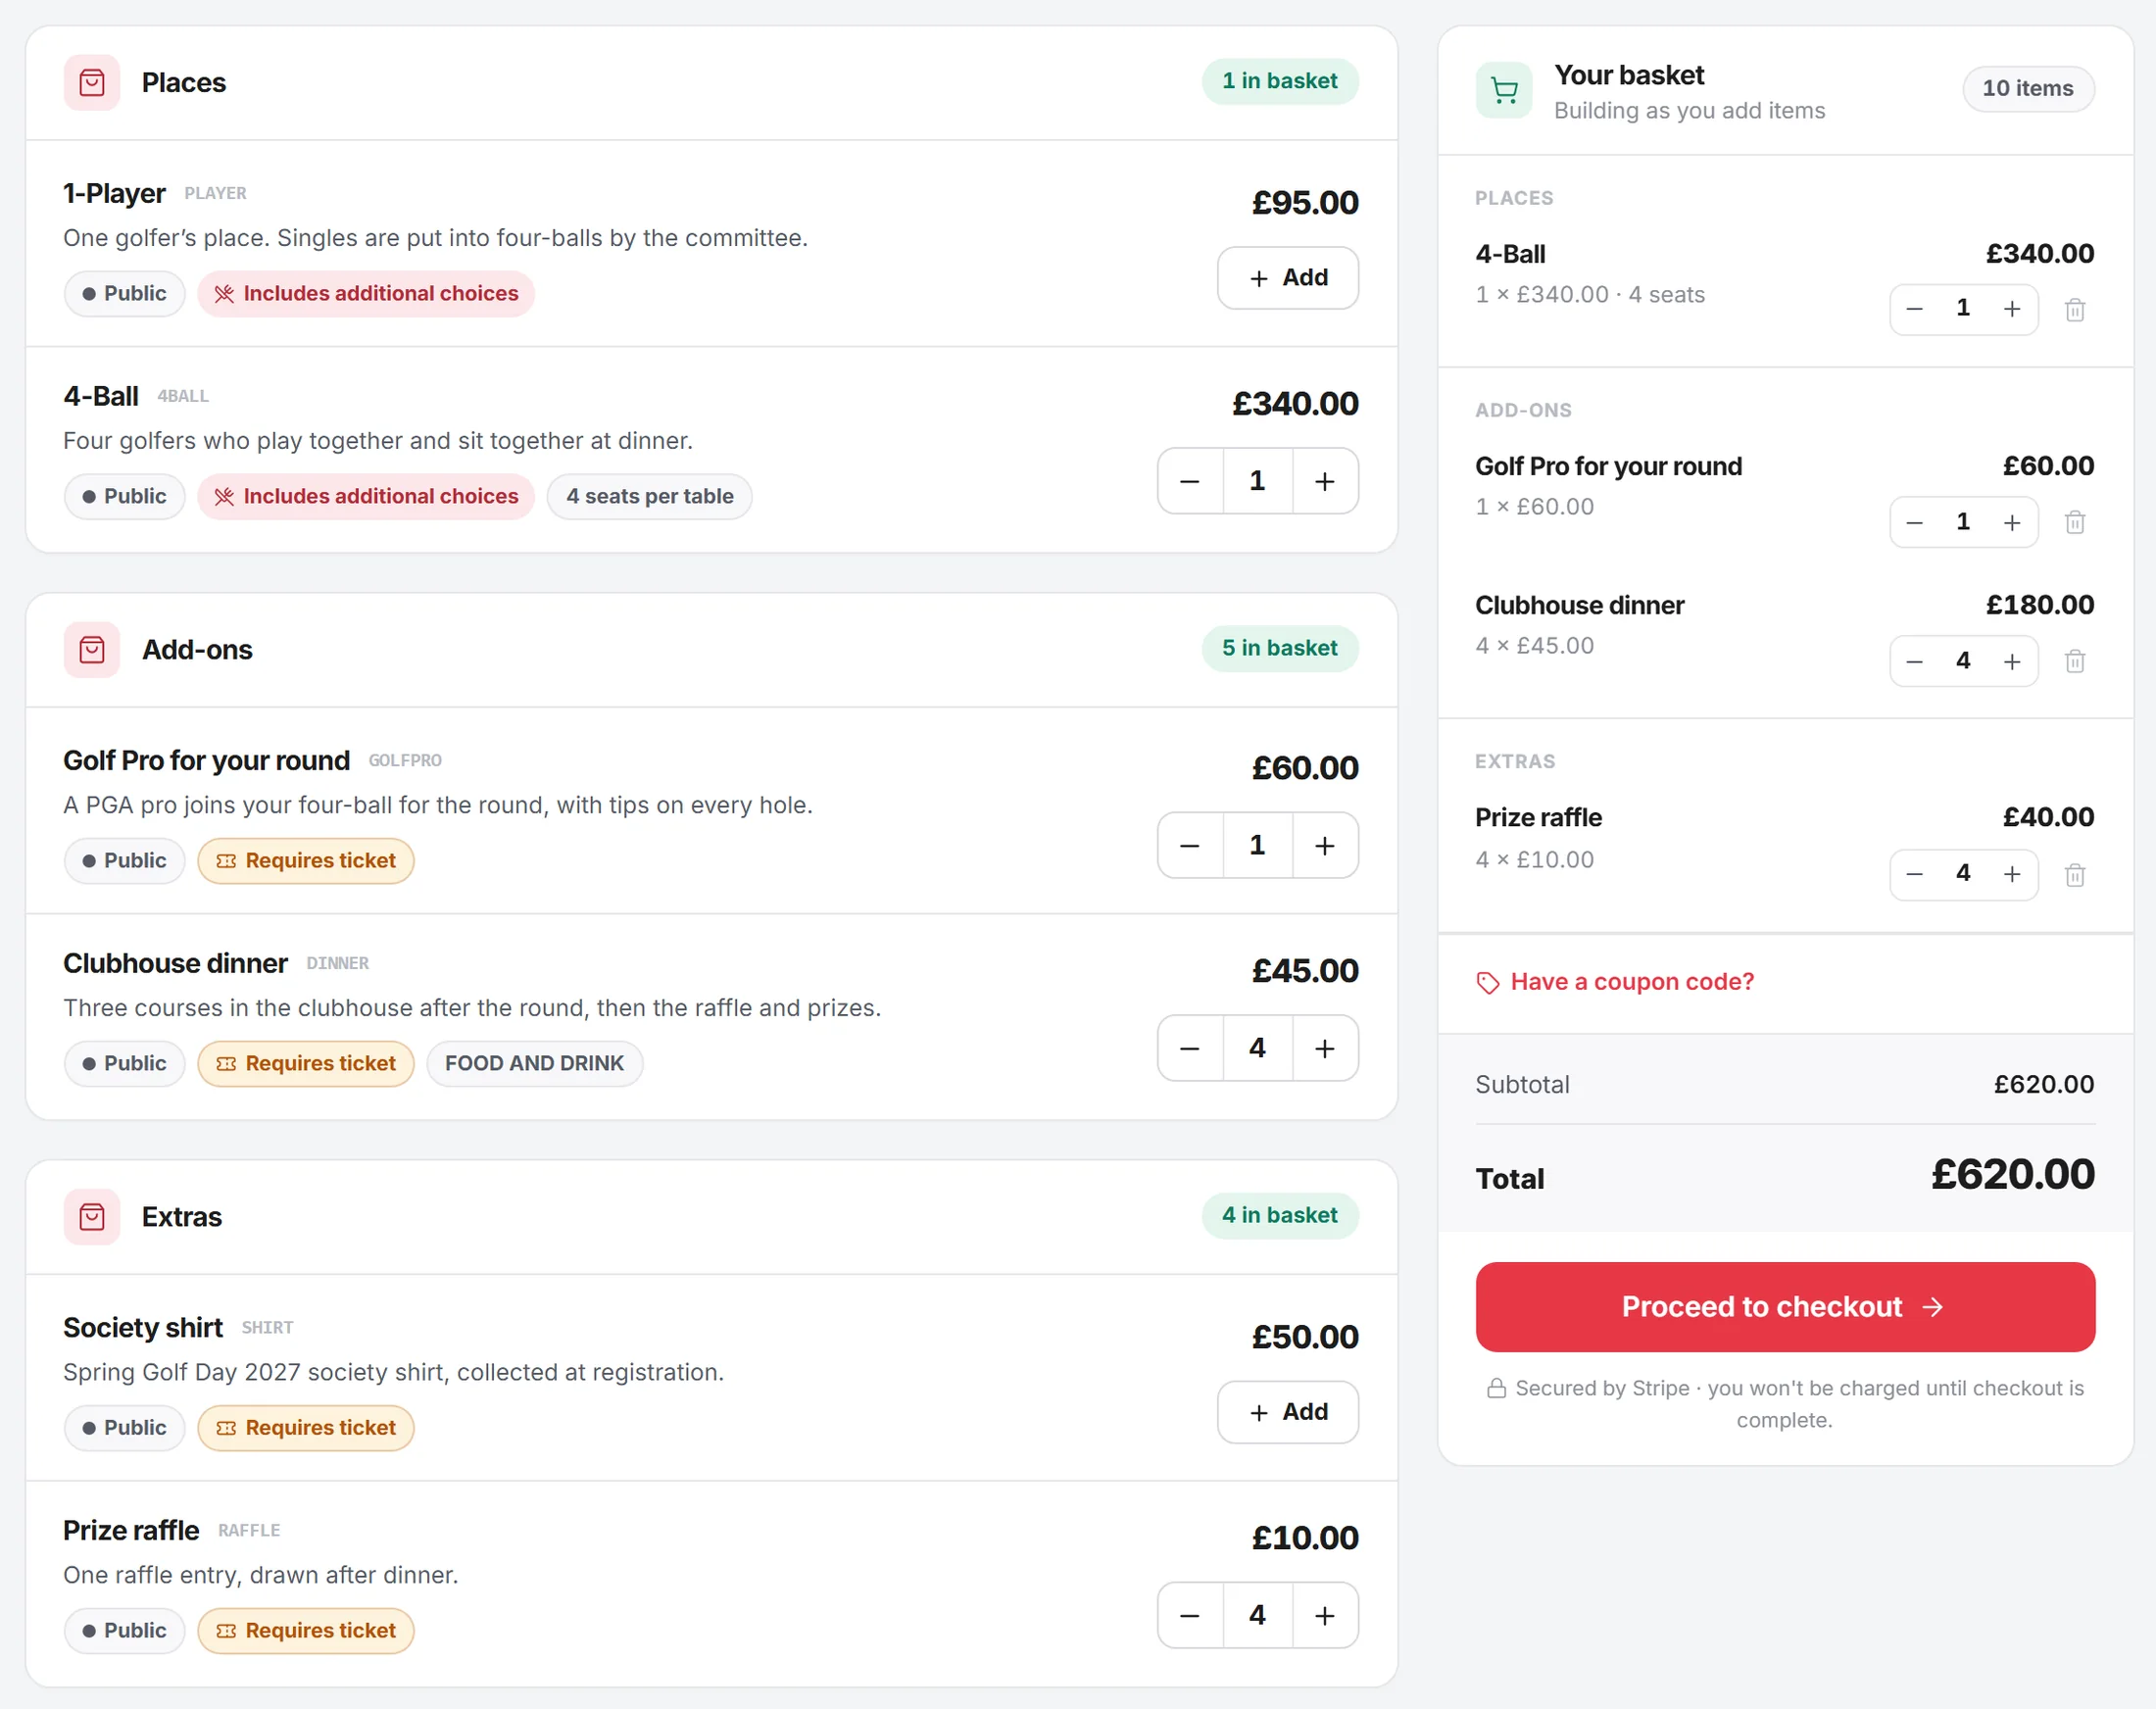The width and height of the screenshot is (2156, 1709).
Task: Click 1-Player Includes additional choices tag
Action: (366, 293)
